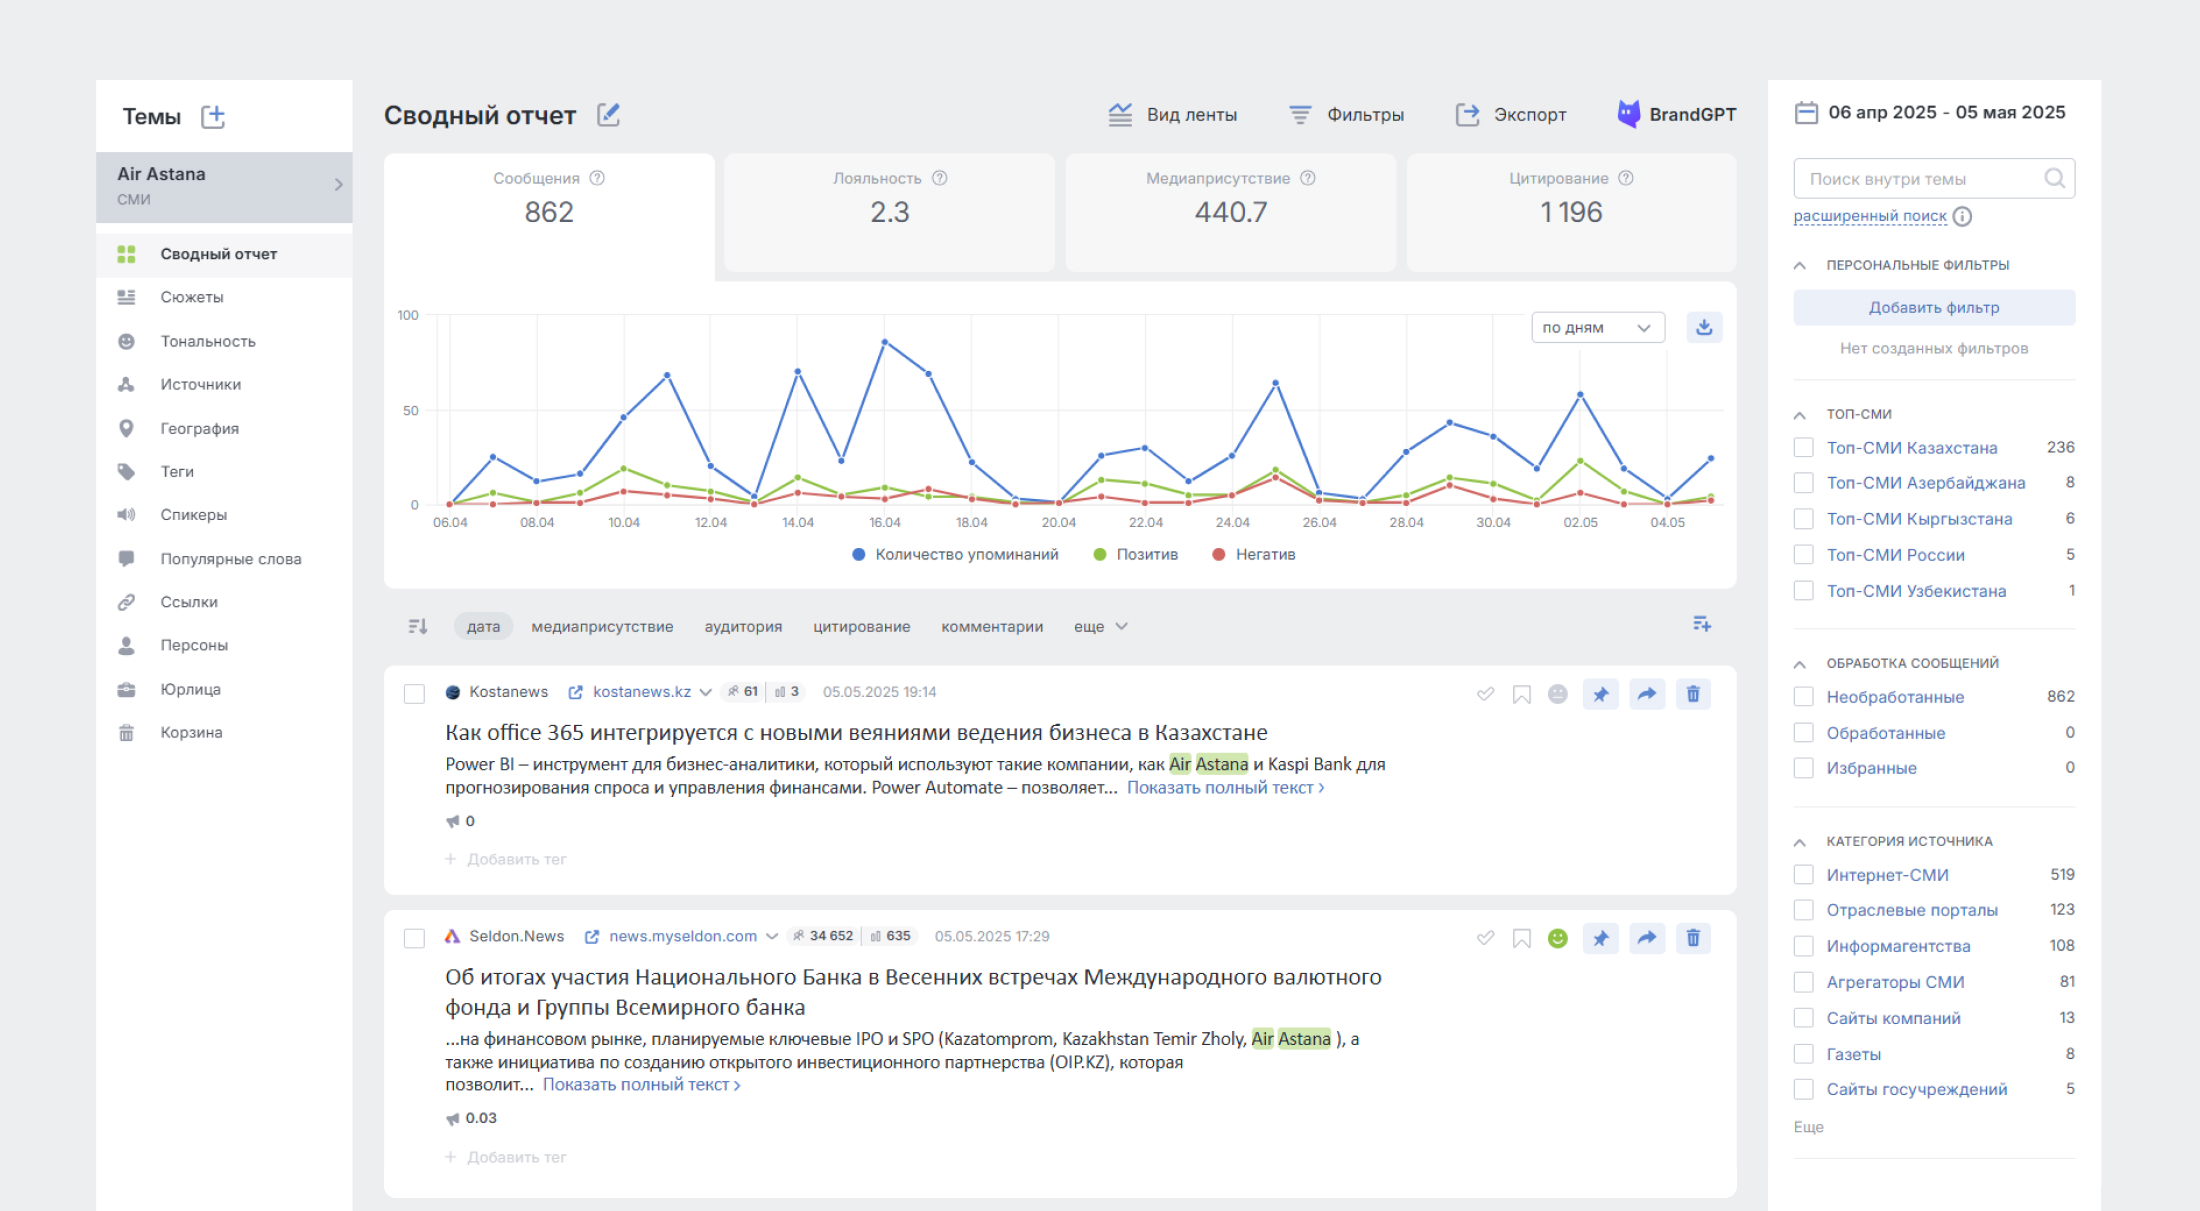Check the Избранные filter
The height and width of the screenshot is (1211, 2200).
pos(1803,768)
